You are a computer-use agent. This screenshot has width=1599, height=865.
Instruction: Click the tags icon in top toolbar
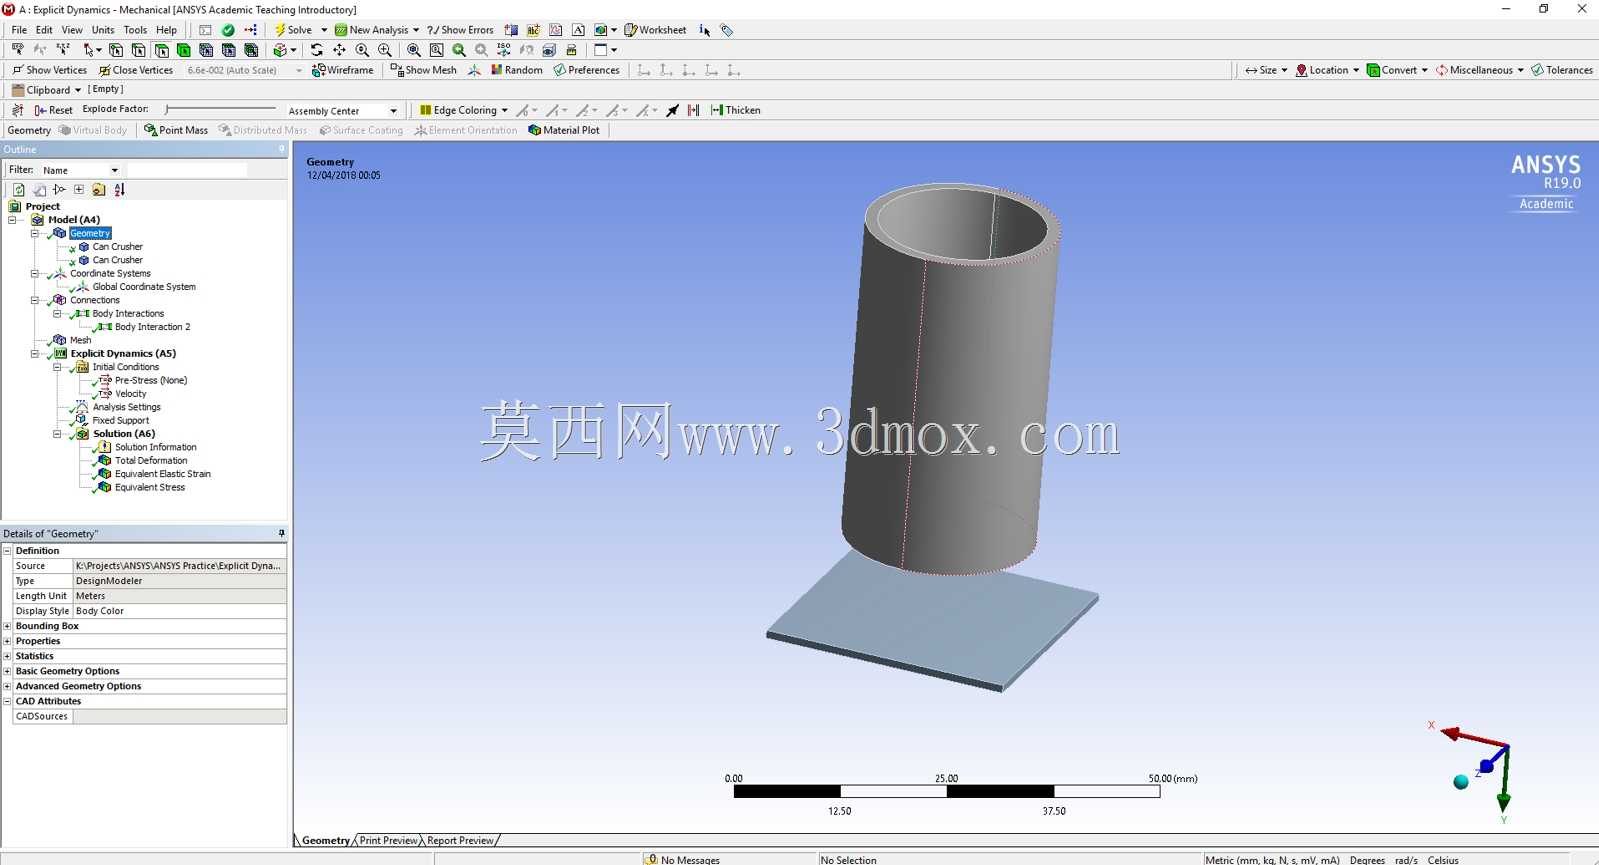point(727,30)
